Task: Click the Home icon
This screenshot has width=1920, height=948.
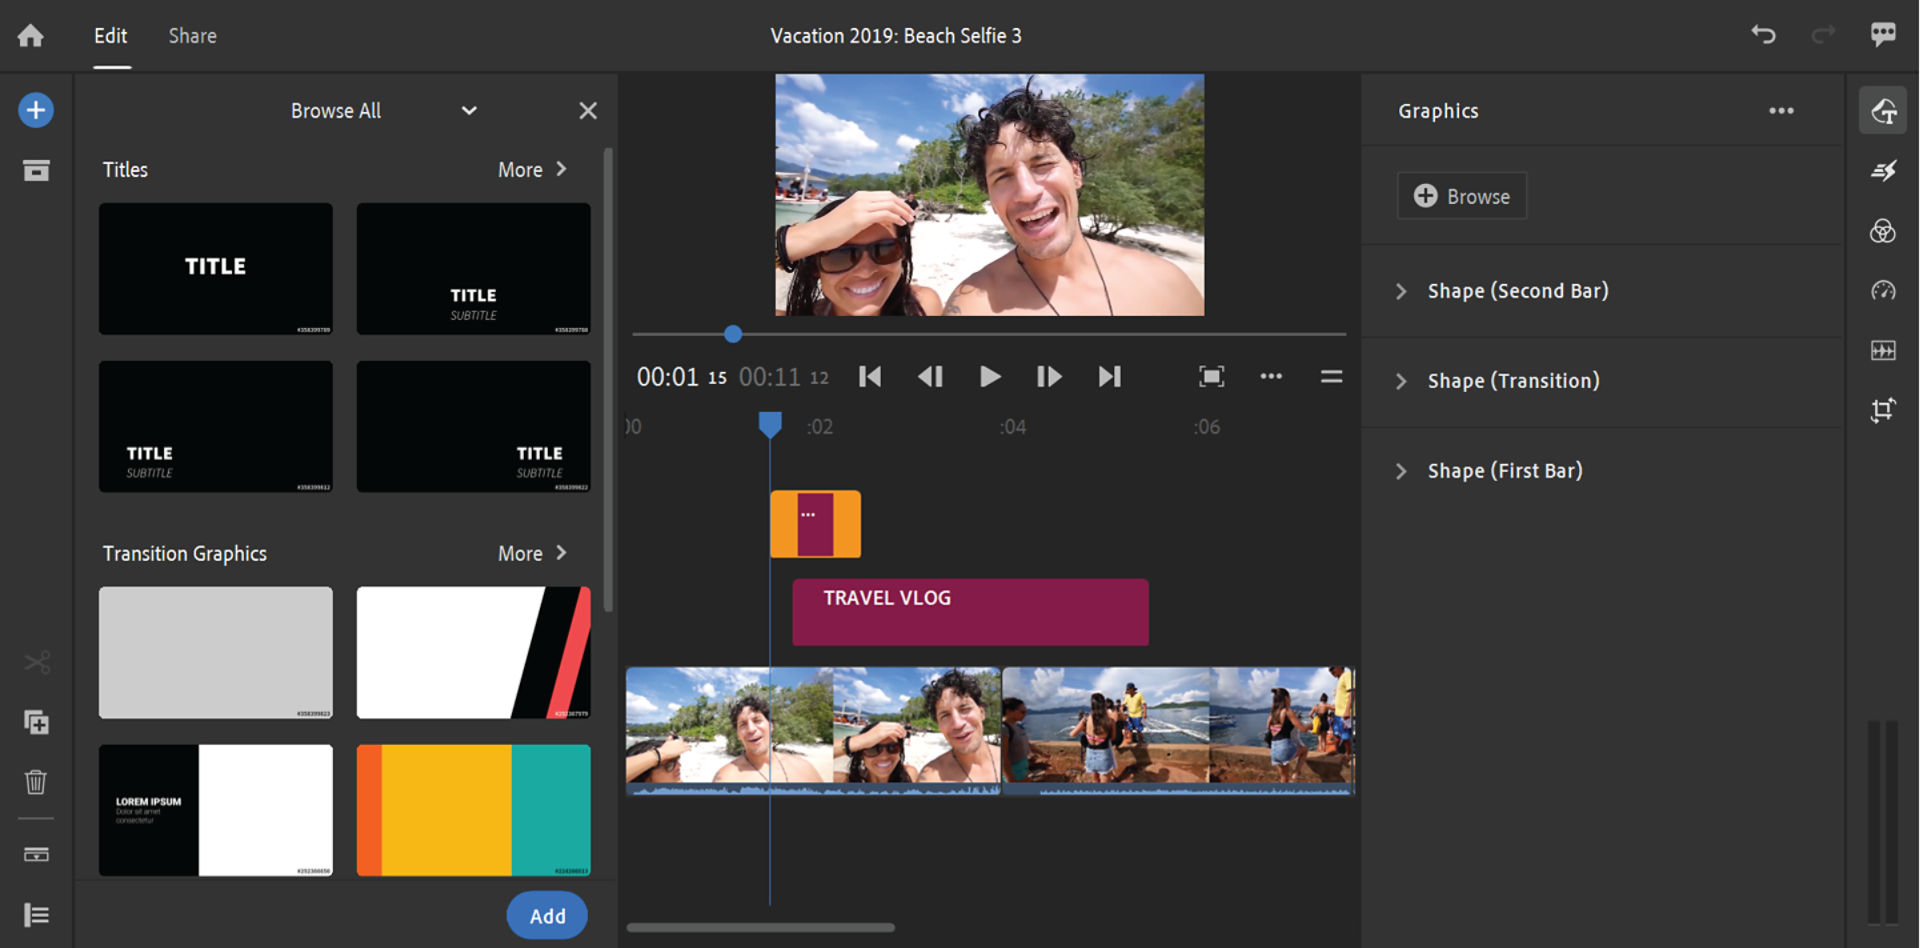Action: (x=31, y=36)
